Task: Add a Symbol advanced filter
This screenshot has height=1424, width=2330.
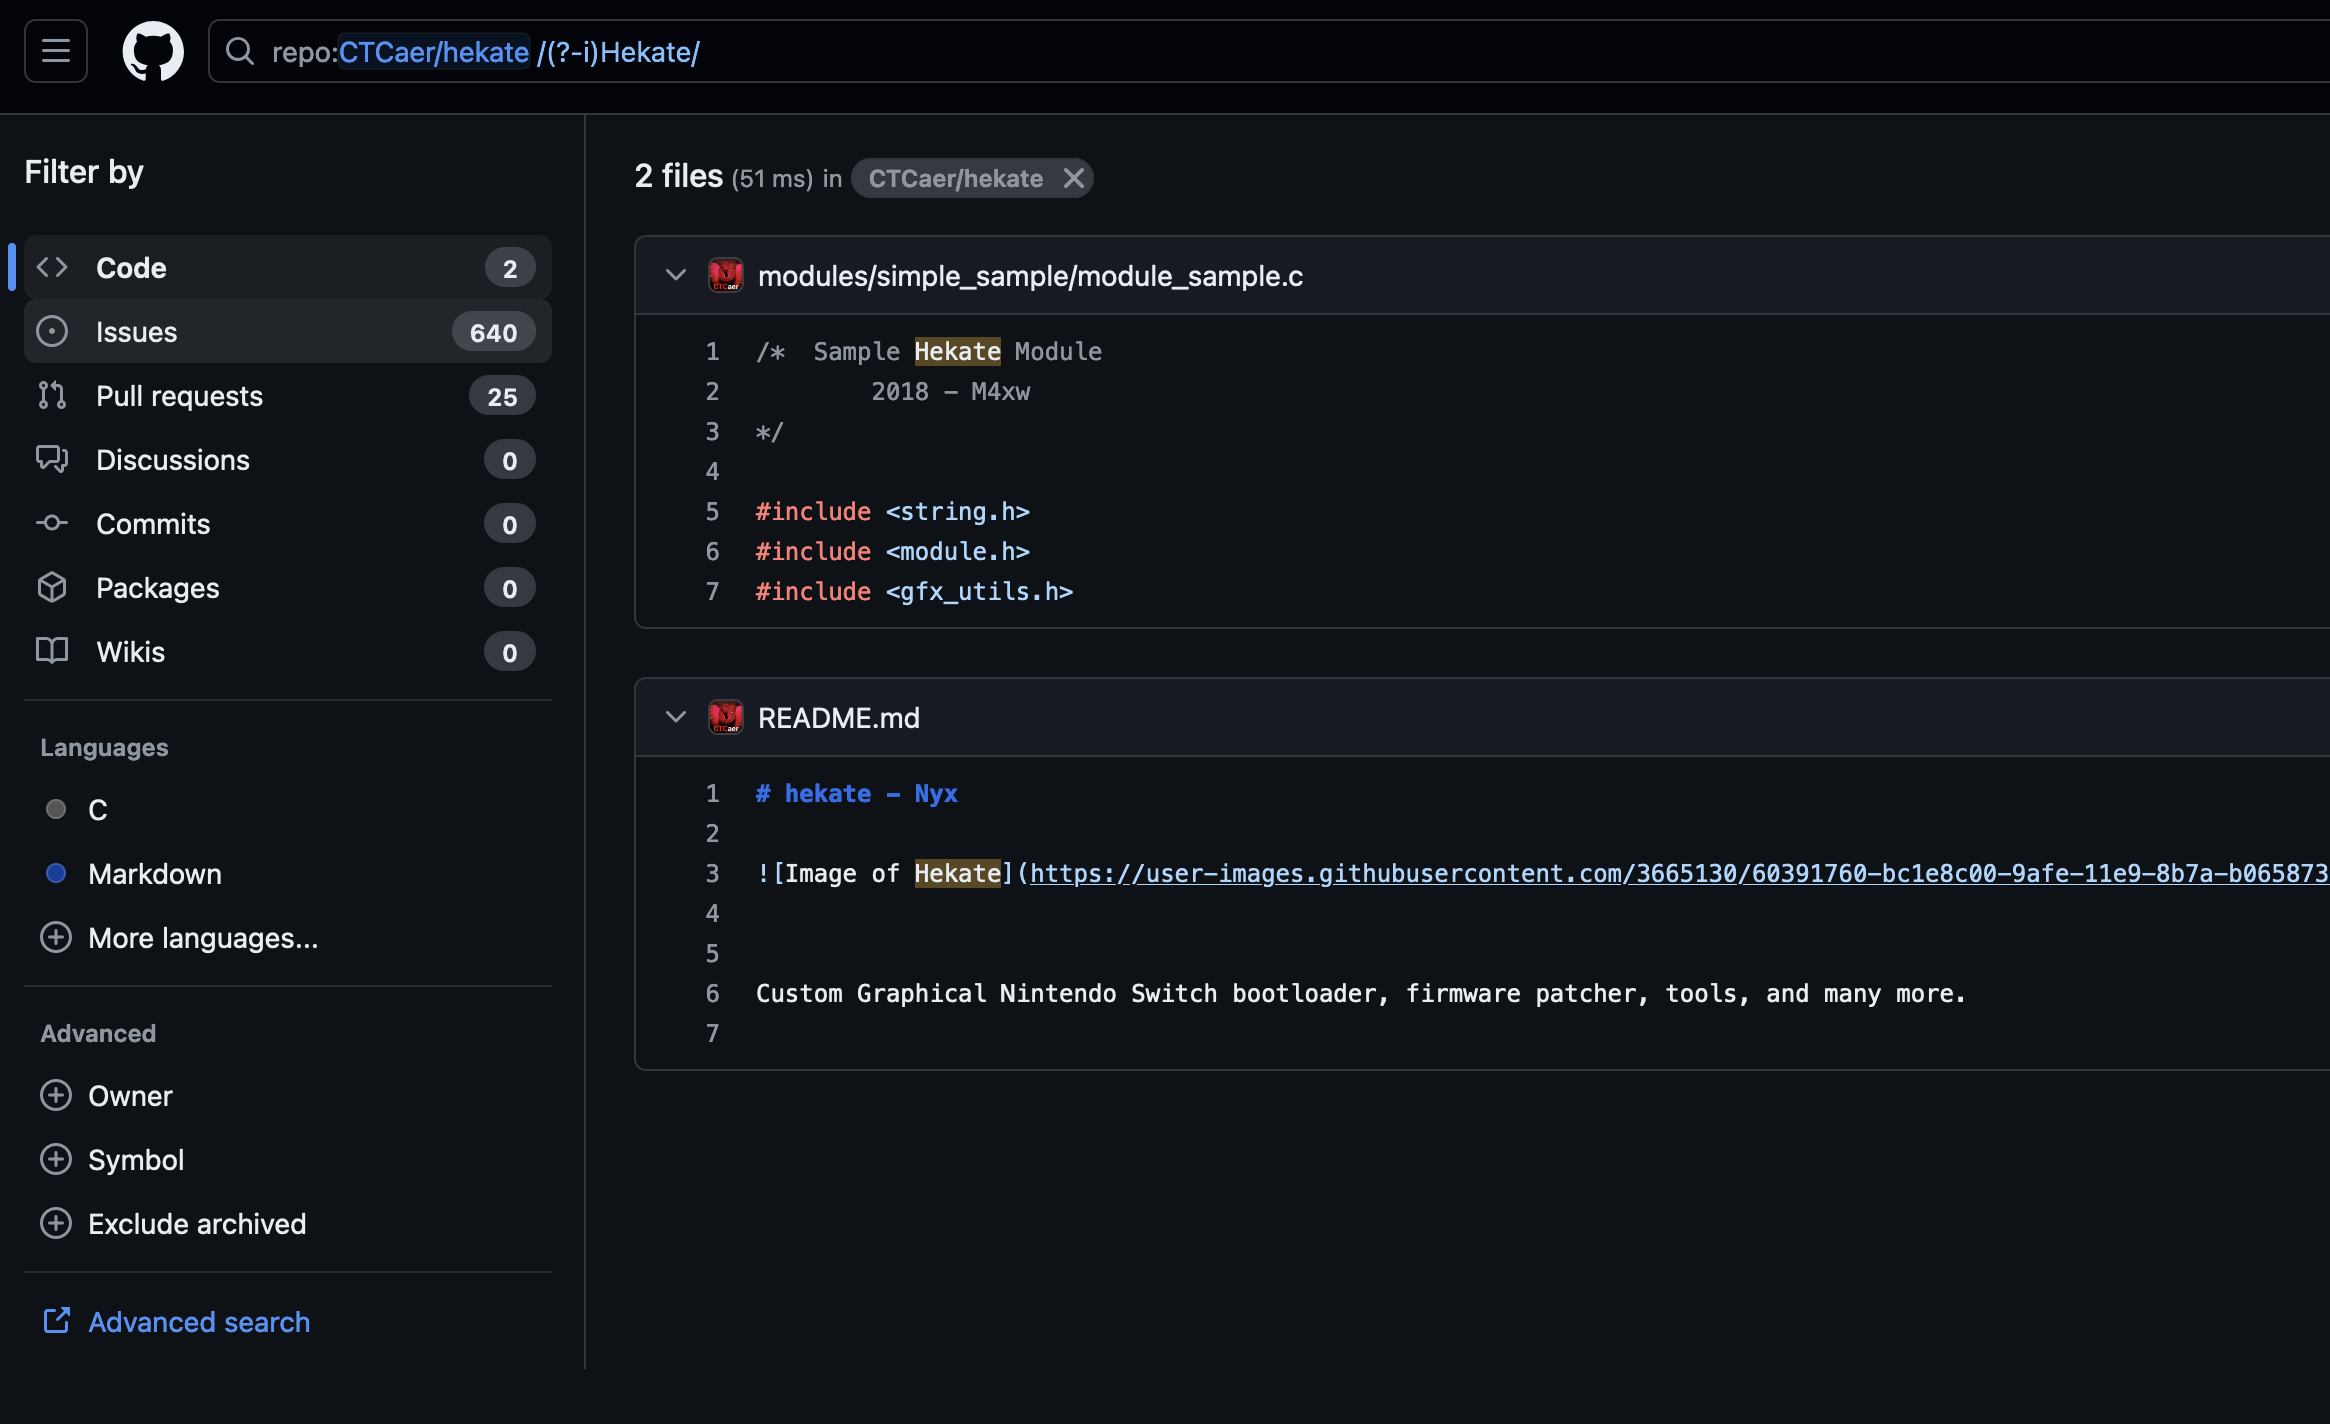Action: click(x=287, y=1160)
